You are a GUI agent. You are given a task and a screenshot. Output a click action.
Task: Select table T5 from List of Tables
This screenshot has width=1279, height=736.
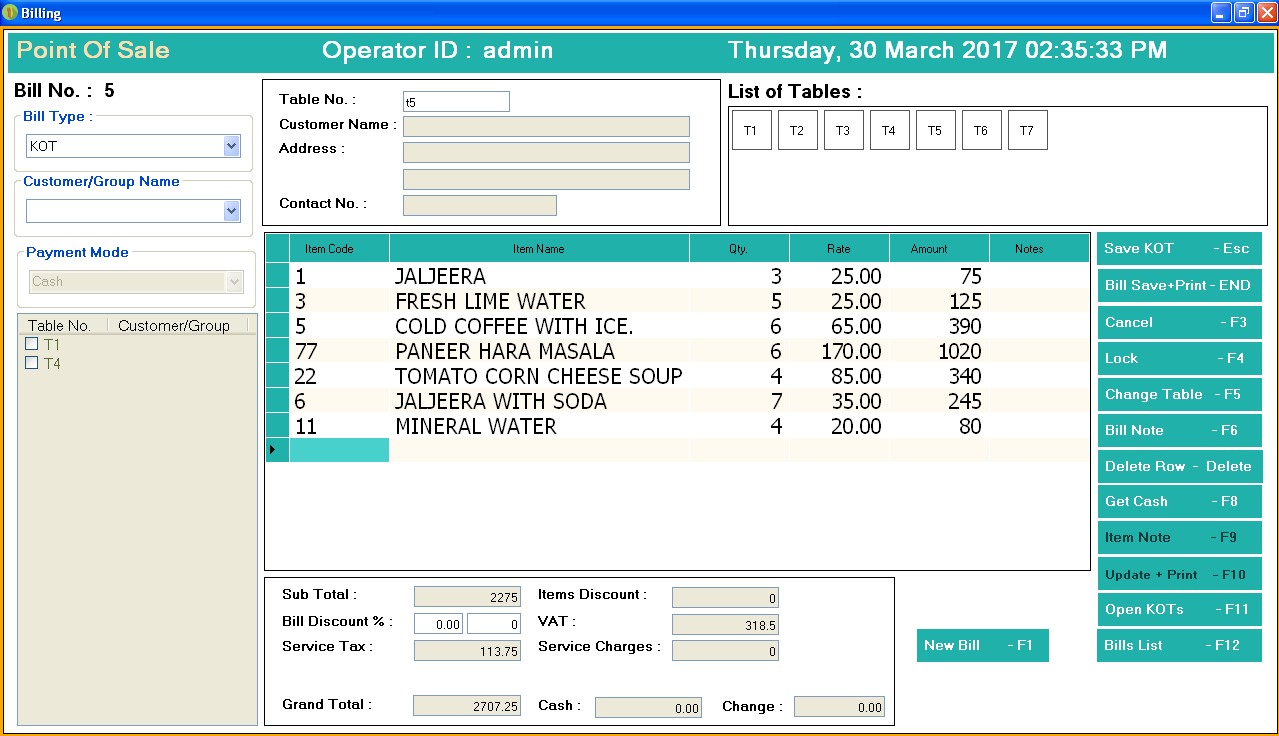tap(935, 129)
